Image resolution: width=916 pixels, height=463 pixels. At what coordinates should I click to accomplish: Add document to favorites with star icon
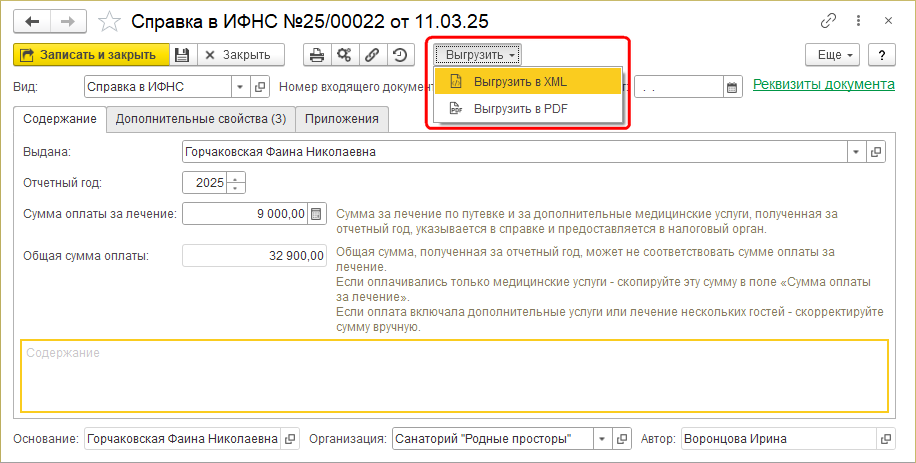click(x=109, y=22)
